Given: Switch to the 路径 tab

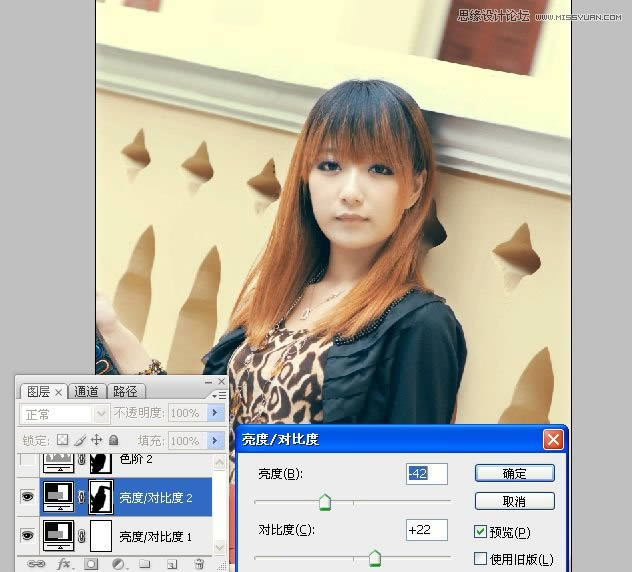Looking at the screenshot, I should coord(125,392).
